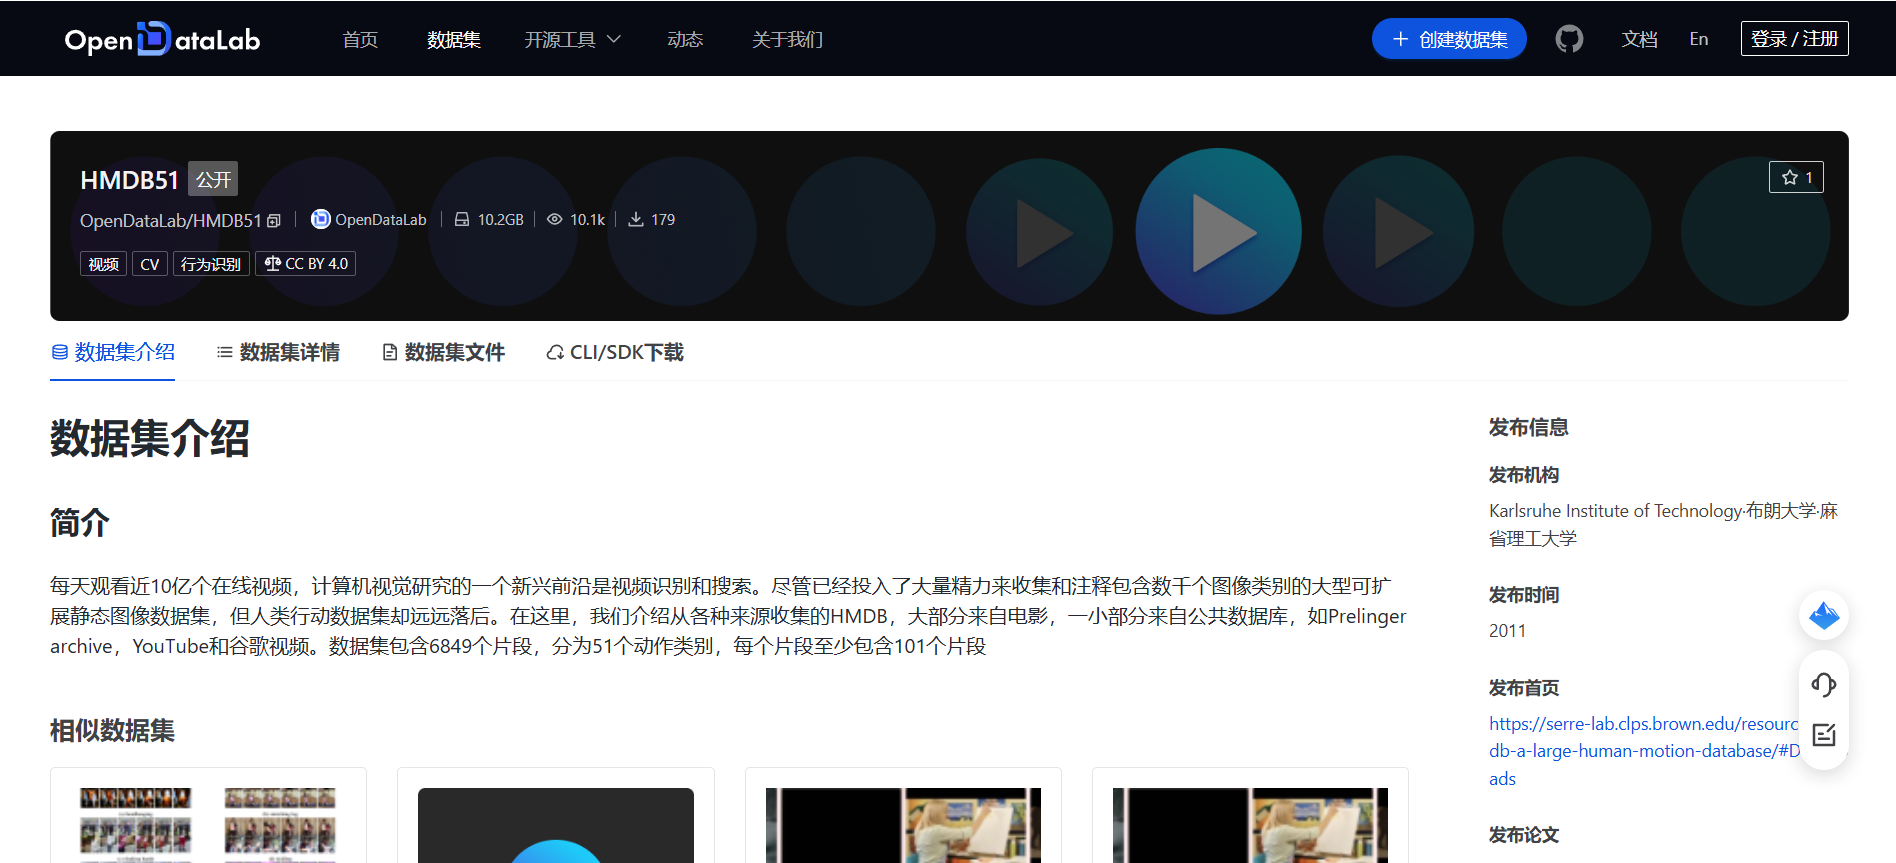Open the 数据集 navigation item
The width and height of the screenshot is (1896, 863).
click(454, 39)
